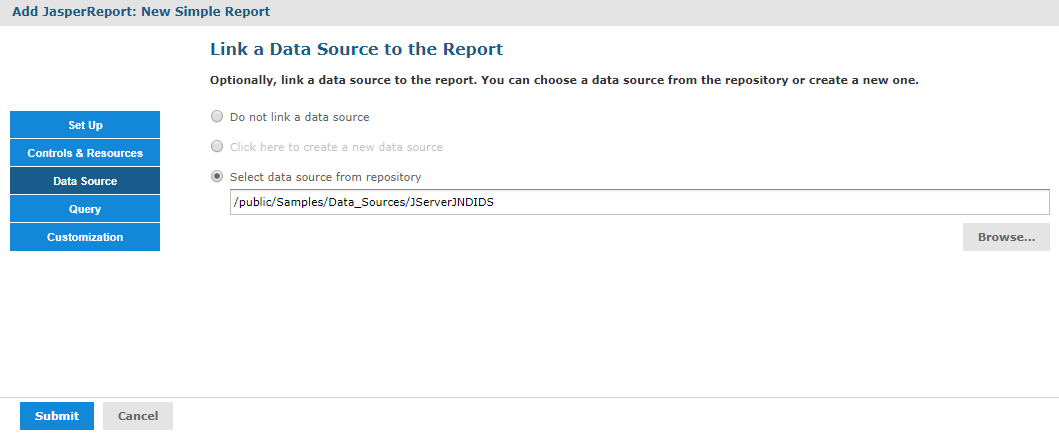Image resolution: width=1059 pixels, height=433 pixels.
Task: Select 'Select data source from repository' radio
Action: [x=217, y=176]
